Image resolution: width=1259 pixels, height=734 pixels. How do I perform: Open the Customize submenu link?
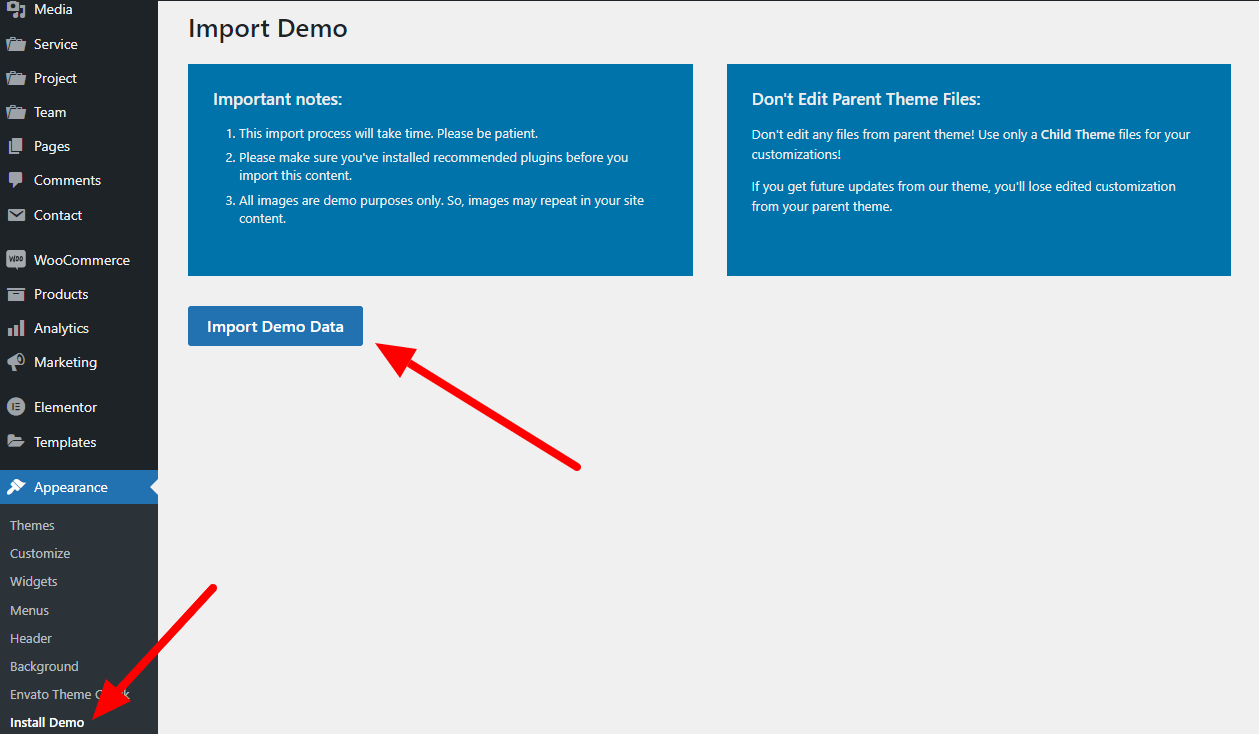[40, 553]
